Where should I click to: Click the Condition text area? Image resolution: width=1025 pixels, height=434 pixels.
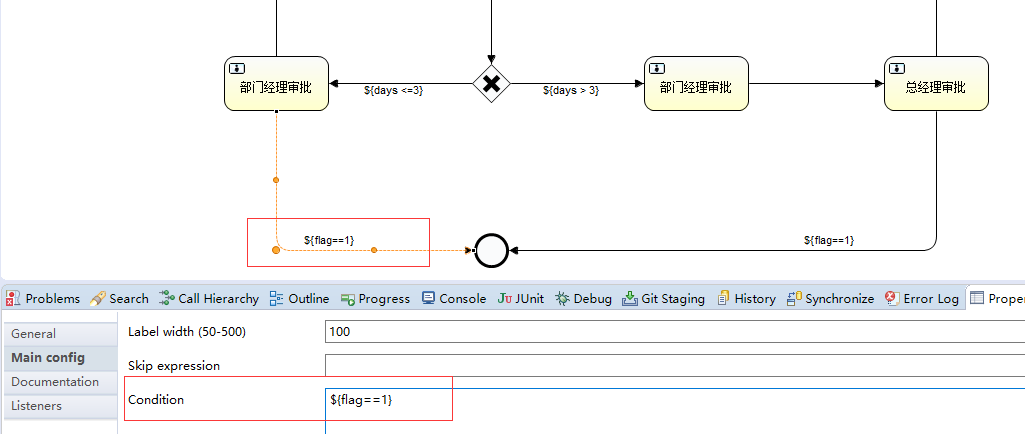point(675,411)
